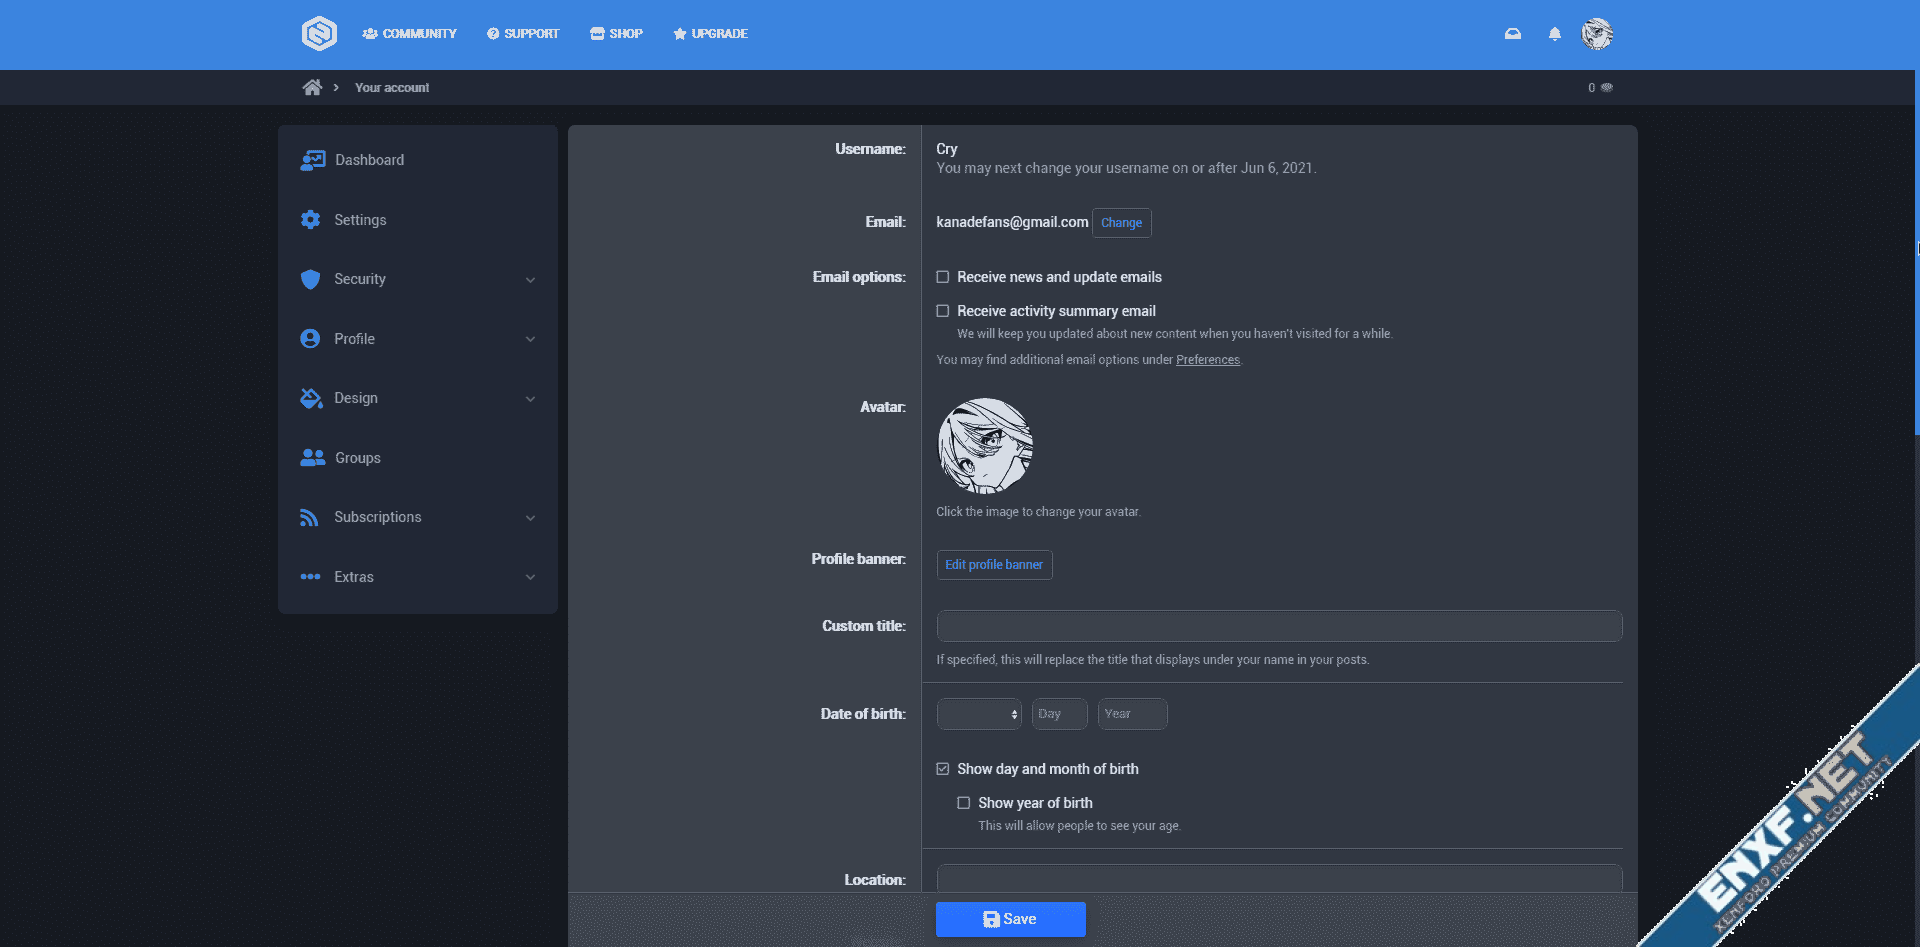Open the birth month dropdown
Image resolution: width=1920 pixels, height=947 pixels.
click(978, 714)
